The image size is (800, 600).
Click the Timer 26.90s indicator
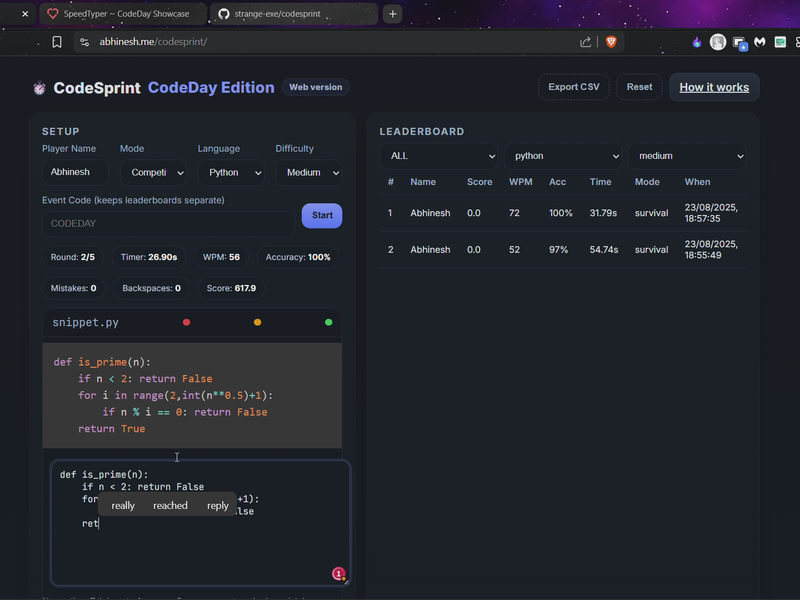coord(149,257)
